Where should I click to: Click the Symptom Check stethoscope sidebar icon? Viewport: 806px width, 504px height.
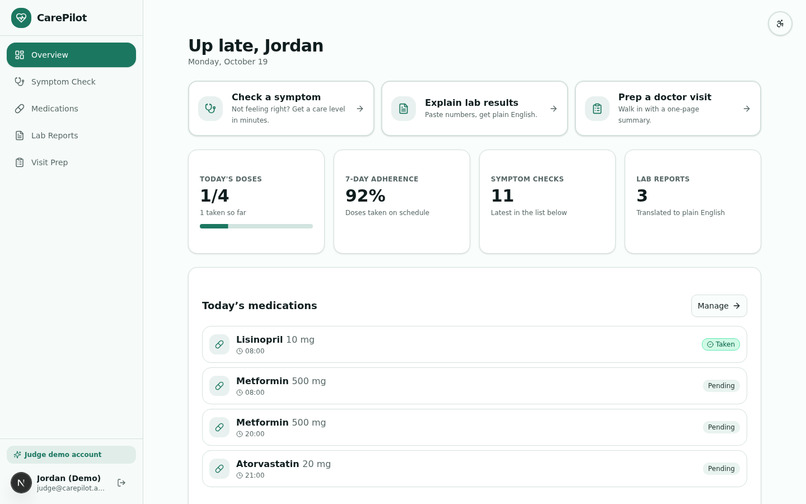pos(20,82)
